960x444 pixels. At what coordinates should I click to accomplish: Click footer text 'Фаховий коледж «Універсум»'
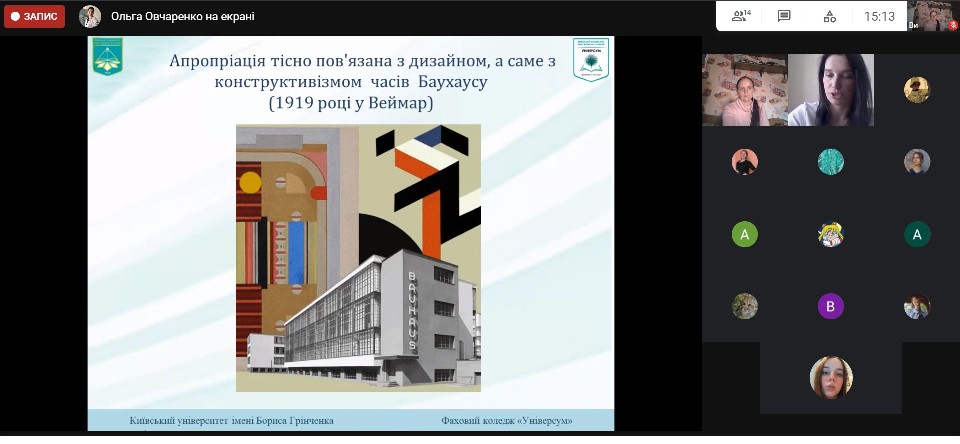[x=507, y=421]
